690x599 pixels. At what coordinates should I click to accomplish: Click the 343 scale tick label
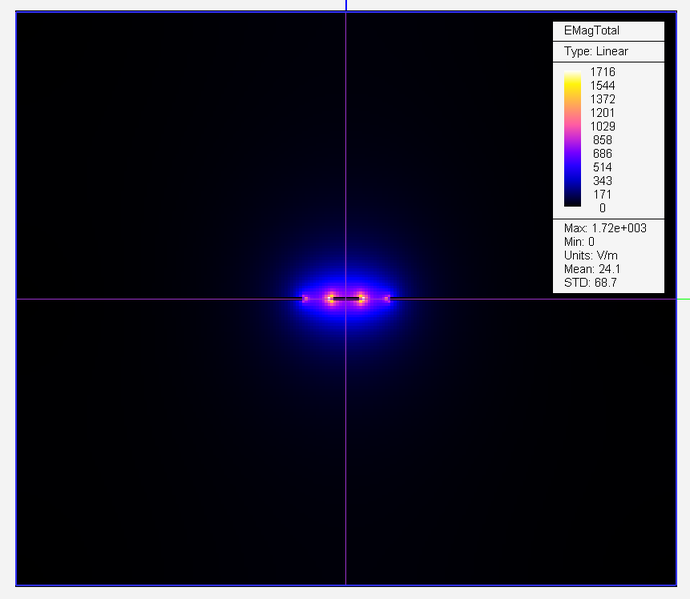click(x=602, y=181)
